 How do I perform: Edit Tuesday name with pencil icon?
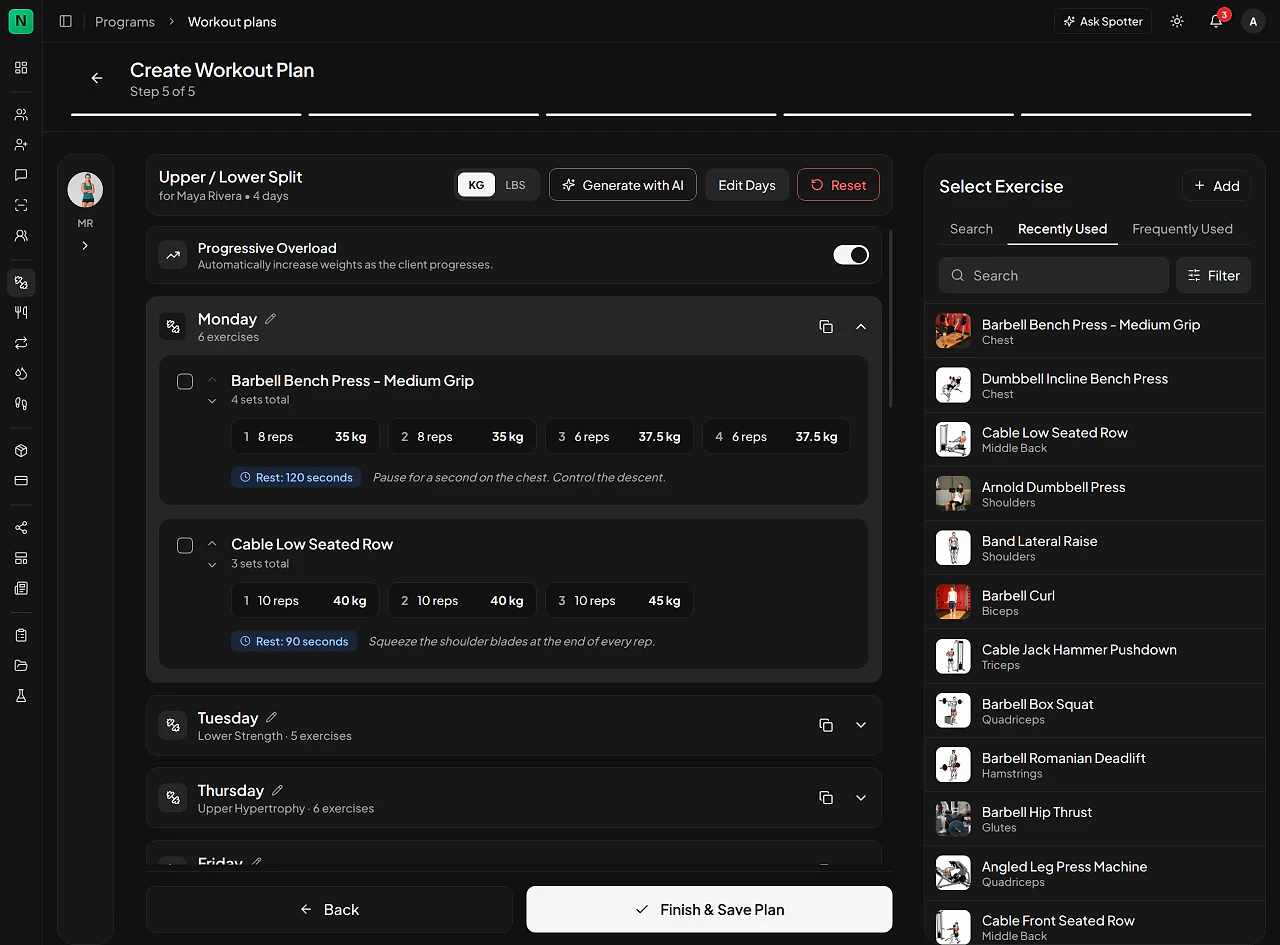pyautogui.click(x=271, y=718)
